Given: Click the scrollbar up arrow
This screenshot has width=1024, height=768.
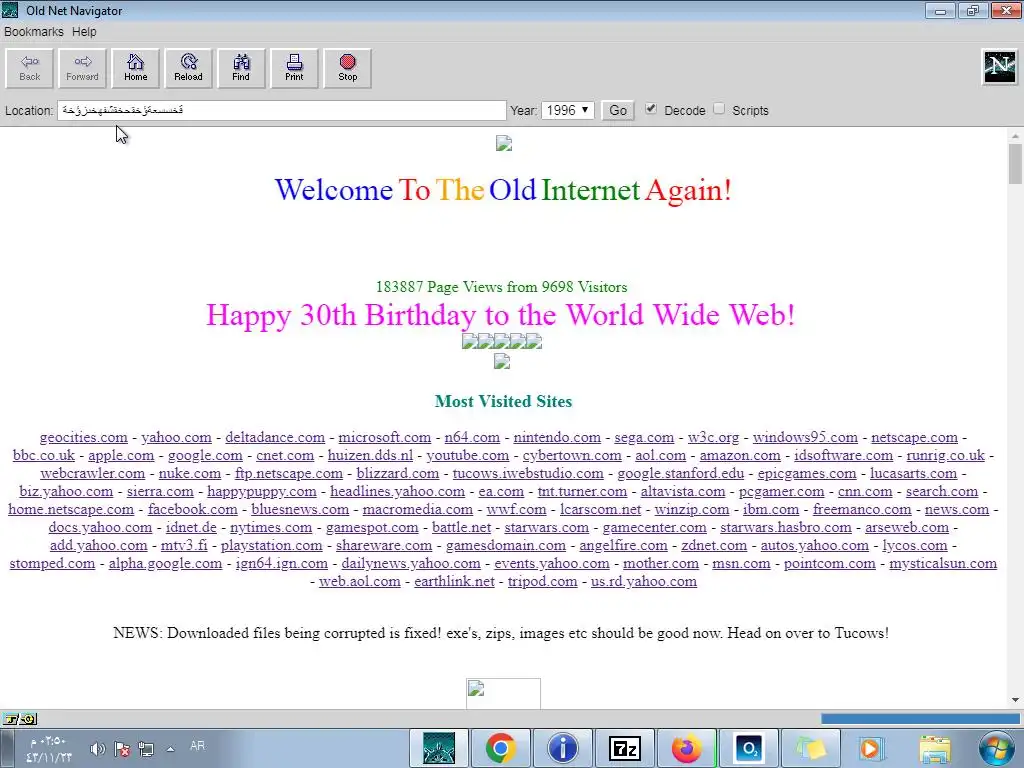Looking at the screenshot, I should (1015, 136).
